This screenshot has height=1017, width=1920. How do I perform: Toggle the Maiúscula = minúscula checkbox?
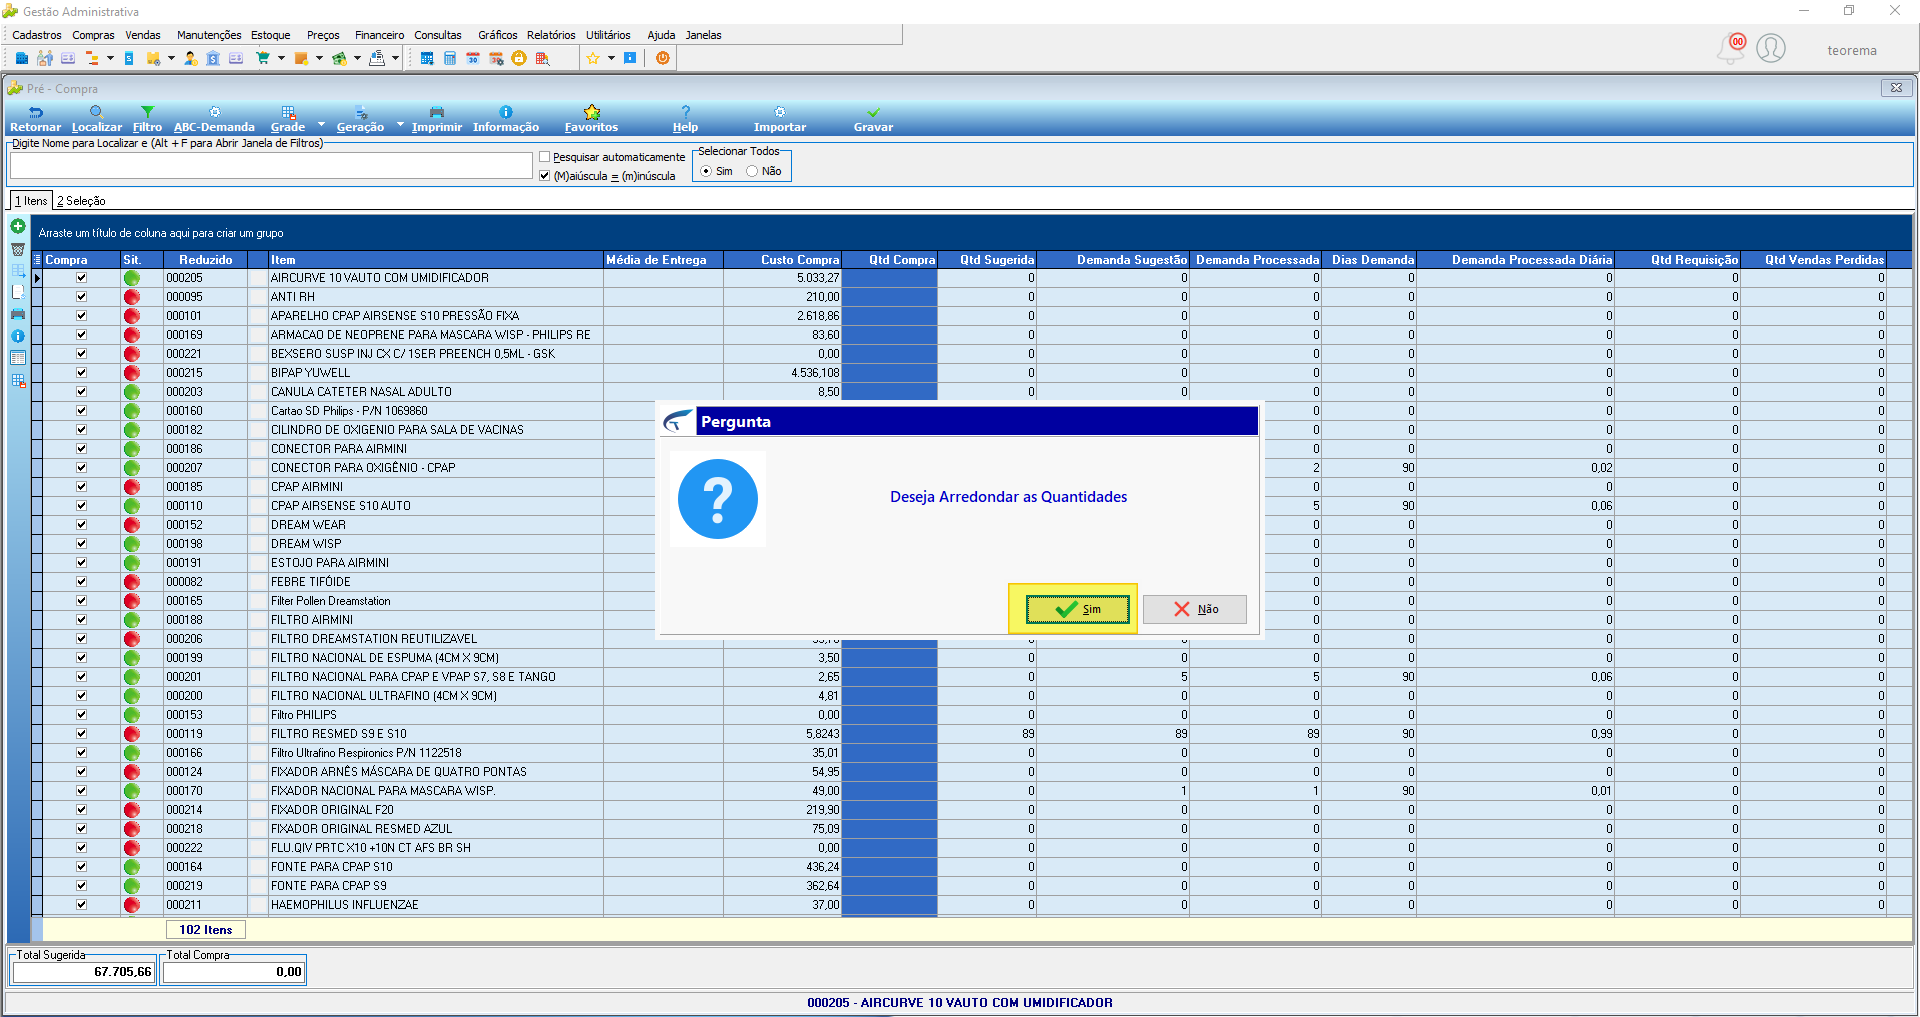coord(545,176)
